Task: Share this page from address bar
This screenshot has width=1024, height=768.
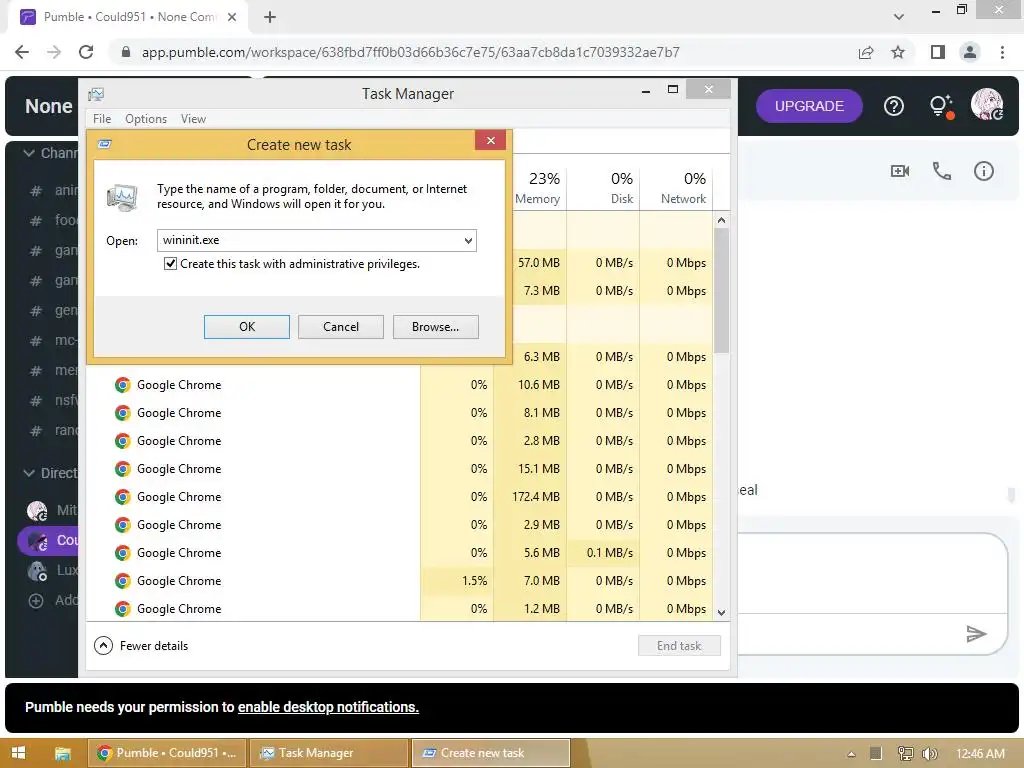Action: pos(866,52)
